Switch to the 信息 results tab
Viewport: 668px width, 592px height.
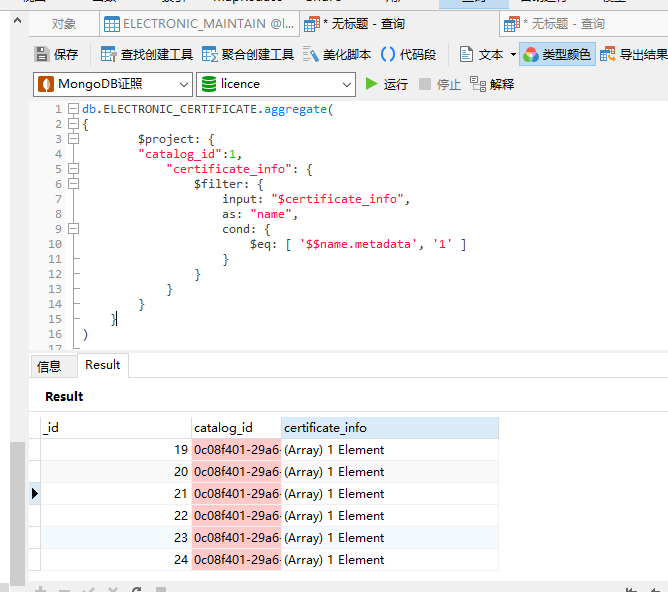(49, 366)
